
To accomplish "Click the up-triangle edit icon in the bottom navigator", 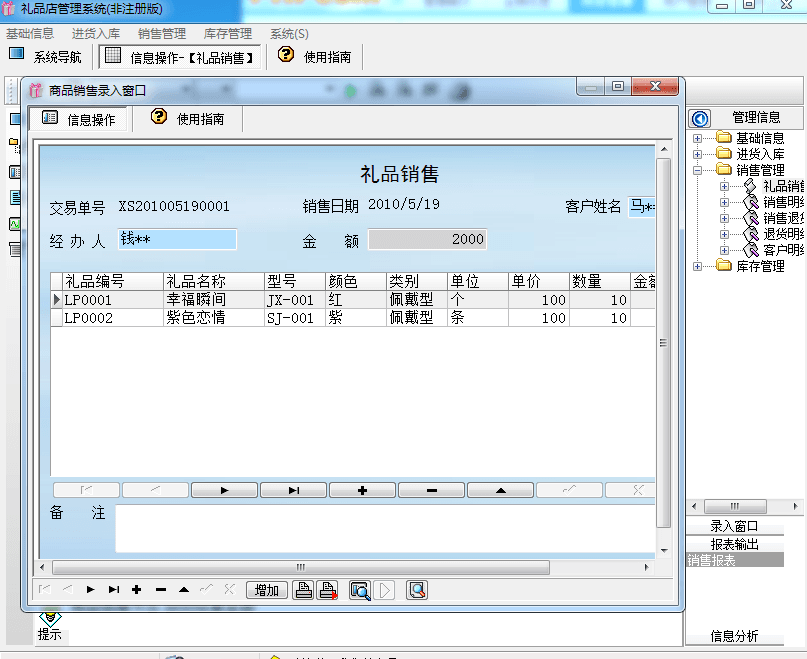I will pyautogui.click(x=184, y=589).
